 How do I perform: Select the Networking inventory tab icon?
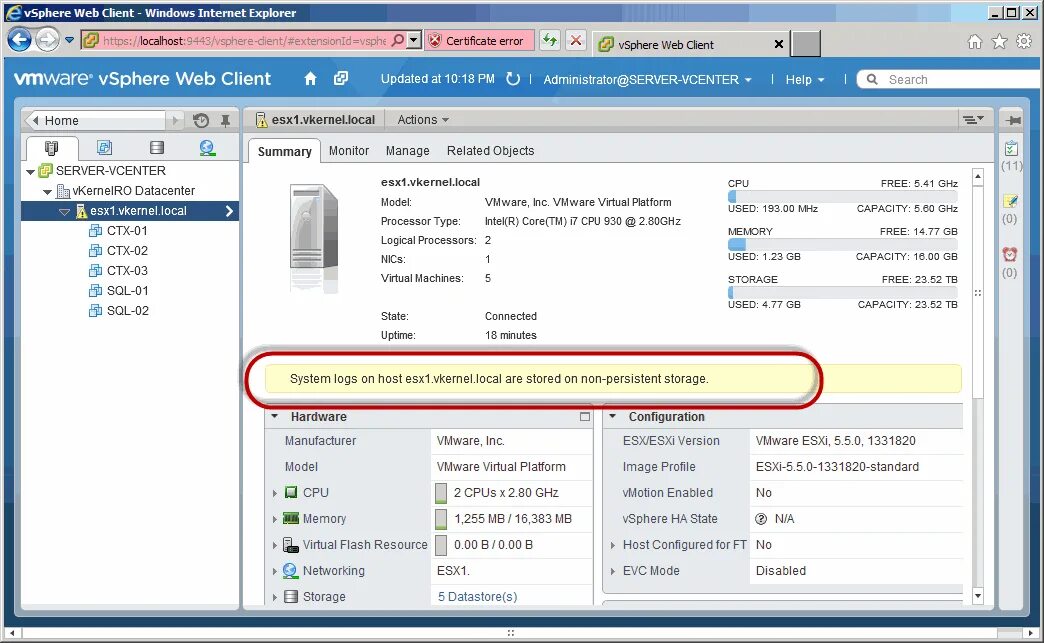[207, 148]
